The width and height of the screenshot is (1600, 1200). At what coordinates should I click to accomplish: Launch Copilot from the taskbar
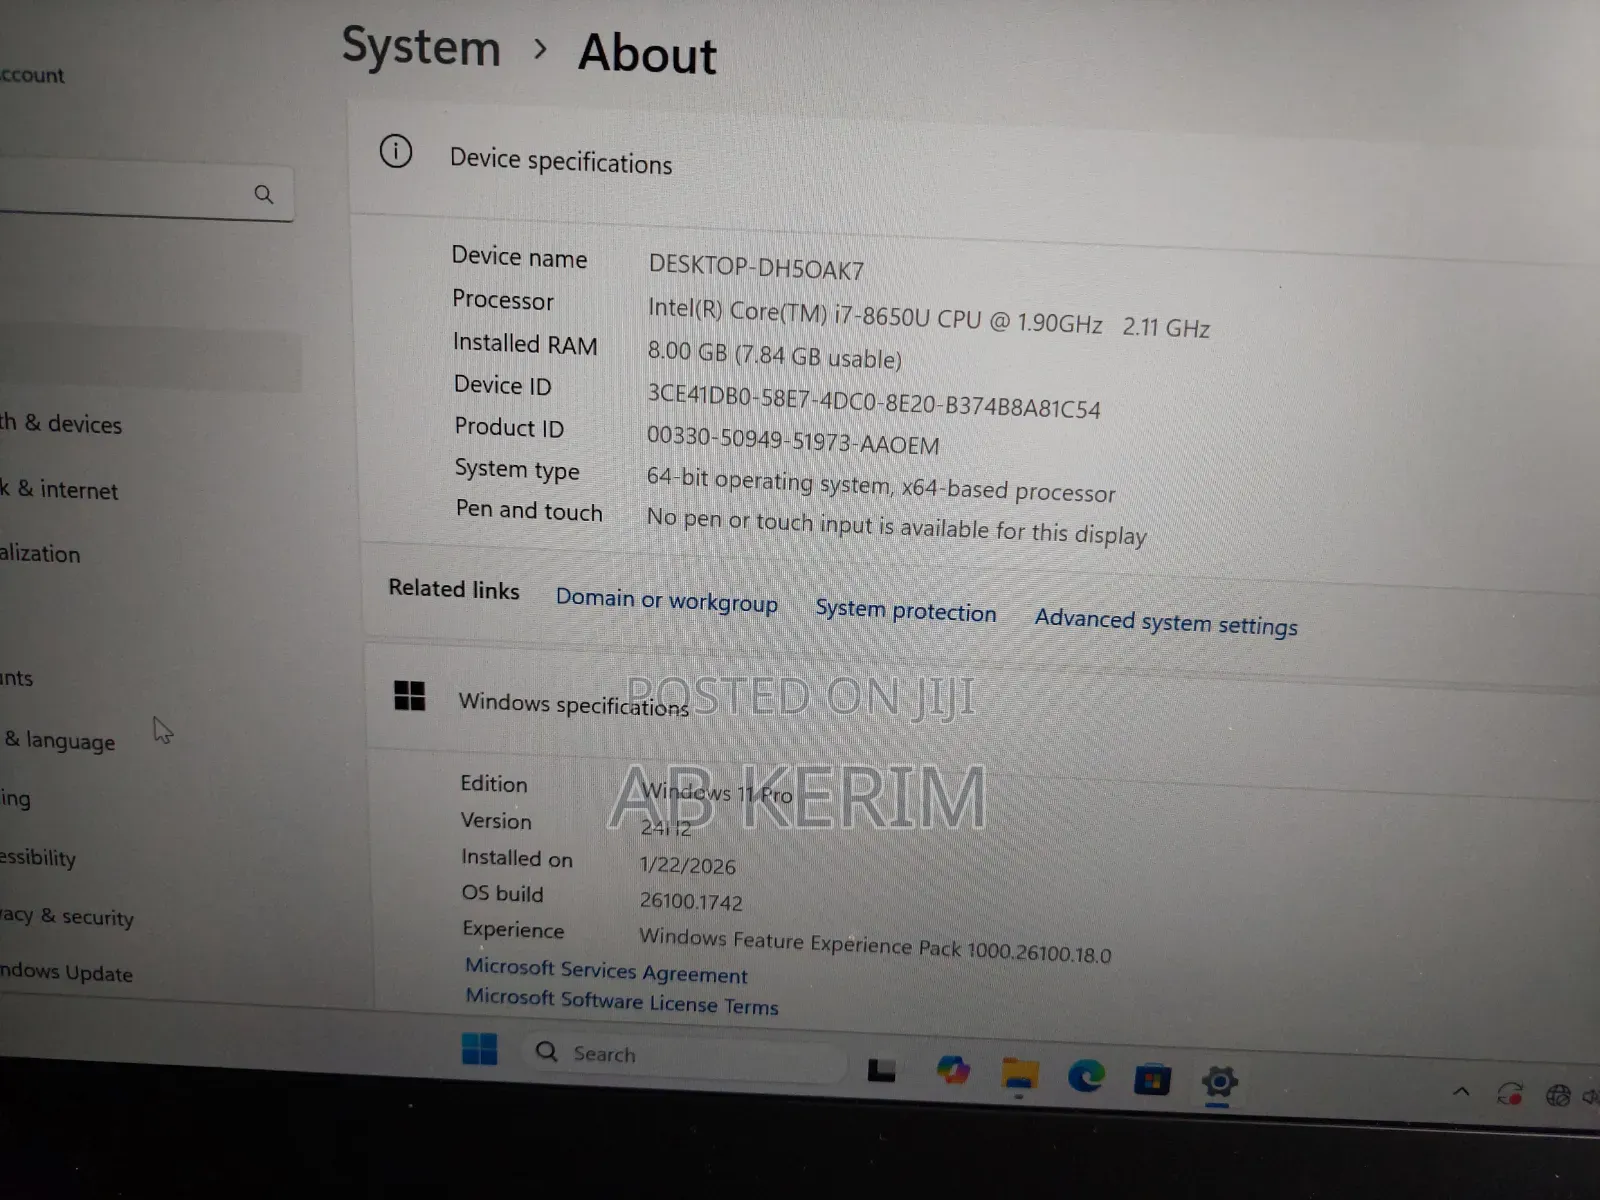953,1071
